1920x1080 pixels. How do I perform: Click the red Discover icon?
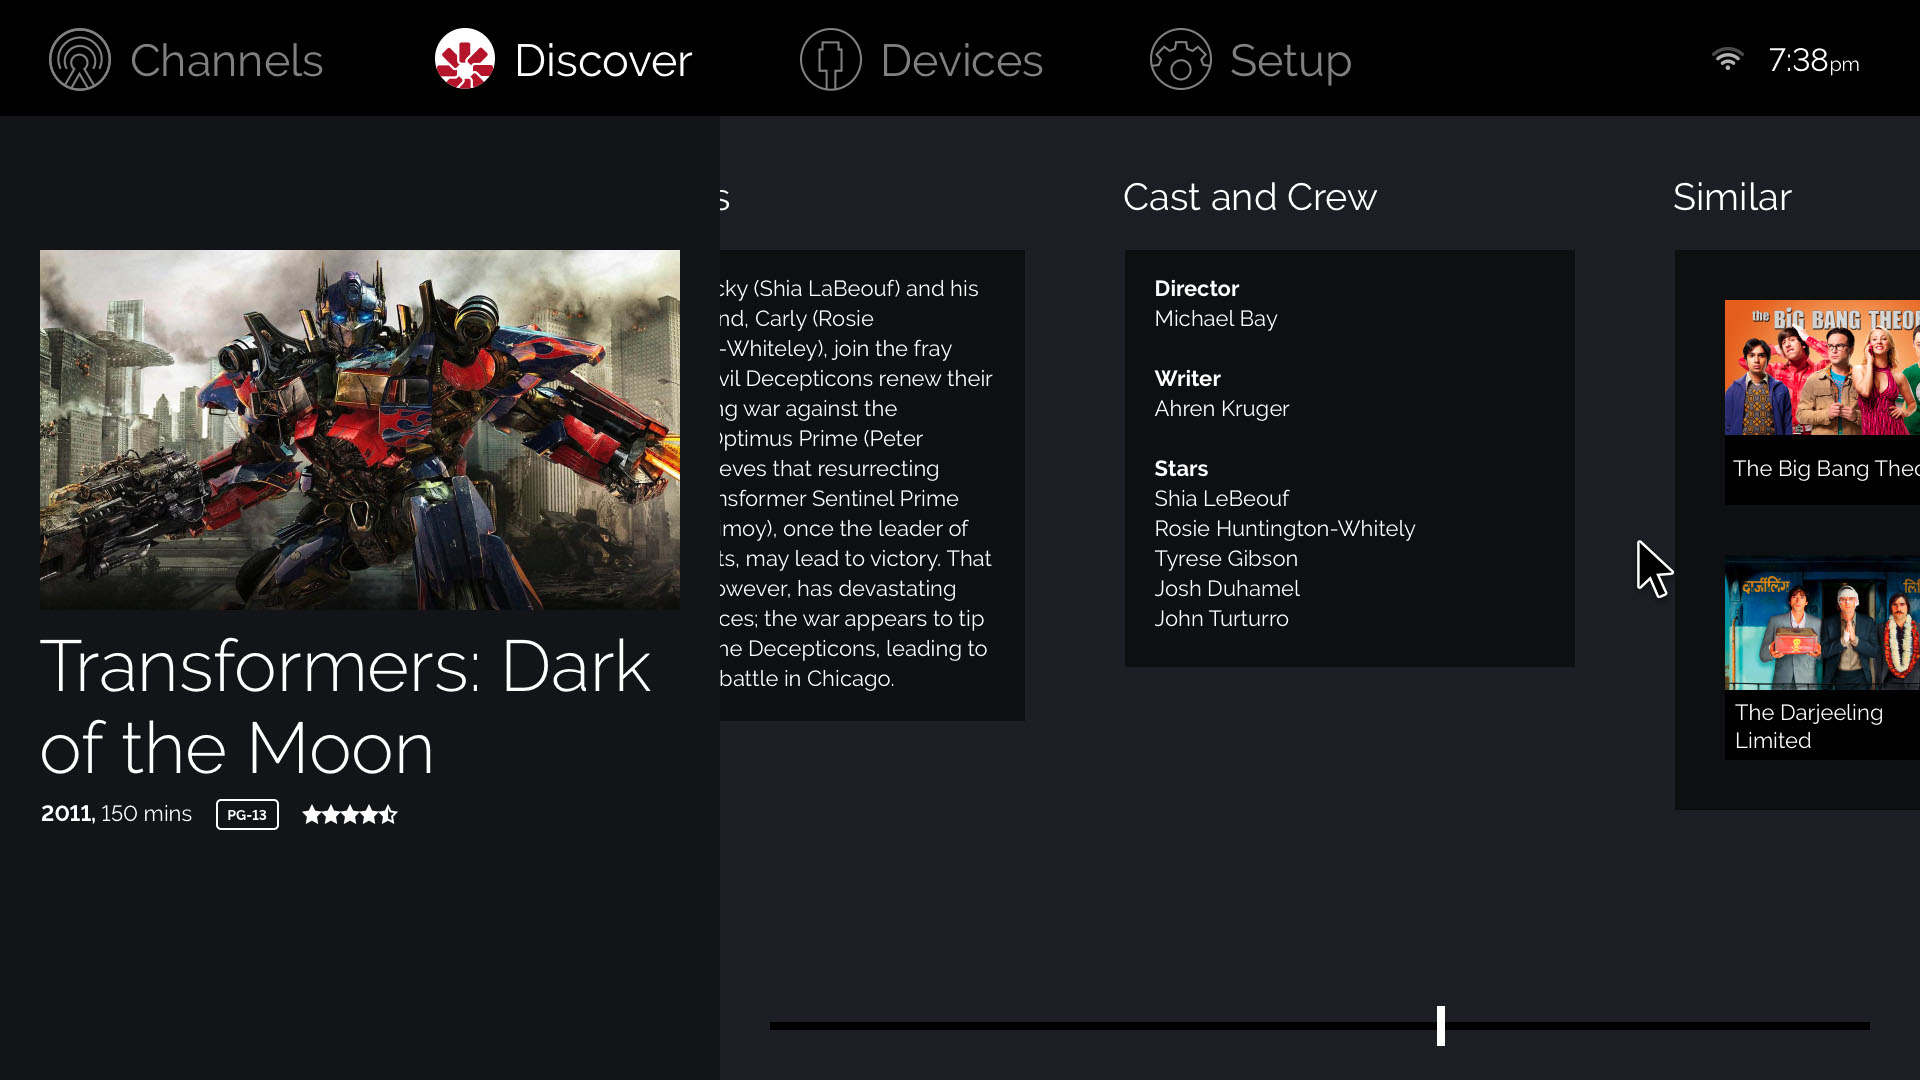coord(465,59)
